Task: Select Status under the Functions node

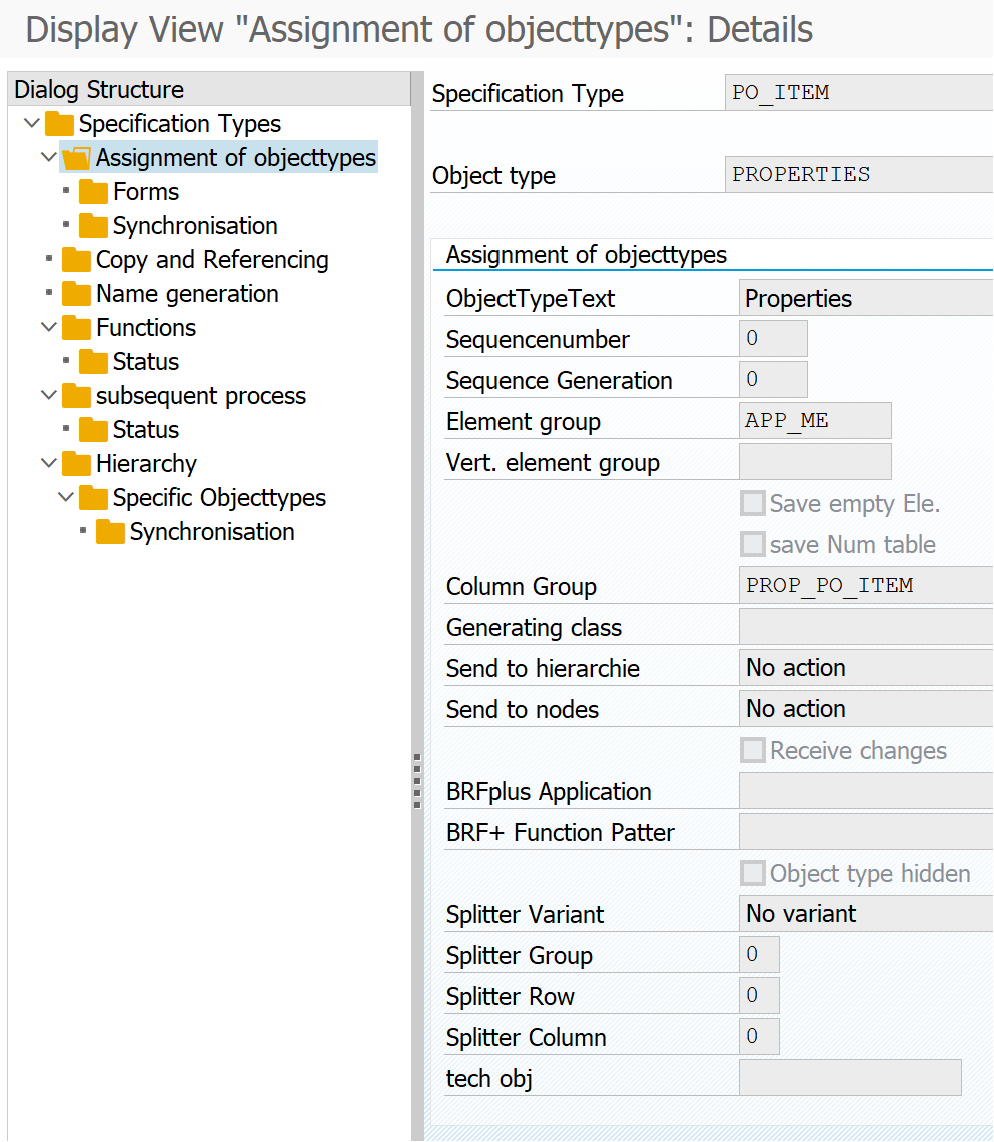Action: click(145, 362)
